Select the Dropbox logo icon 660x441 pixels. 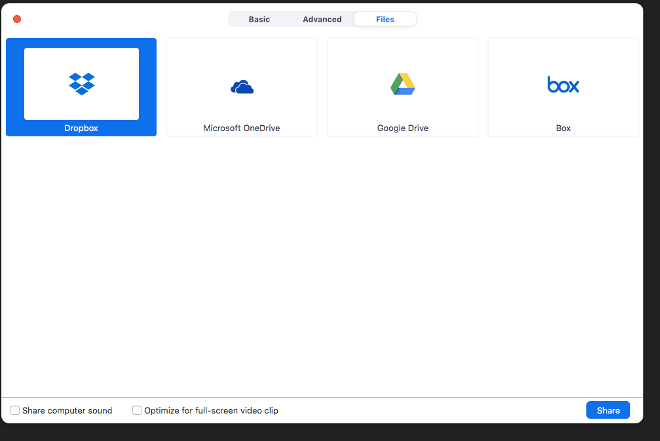point(82,84)
